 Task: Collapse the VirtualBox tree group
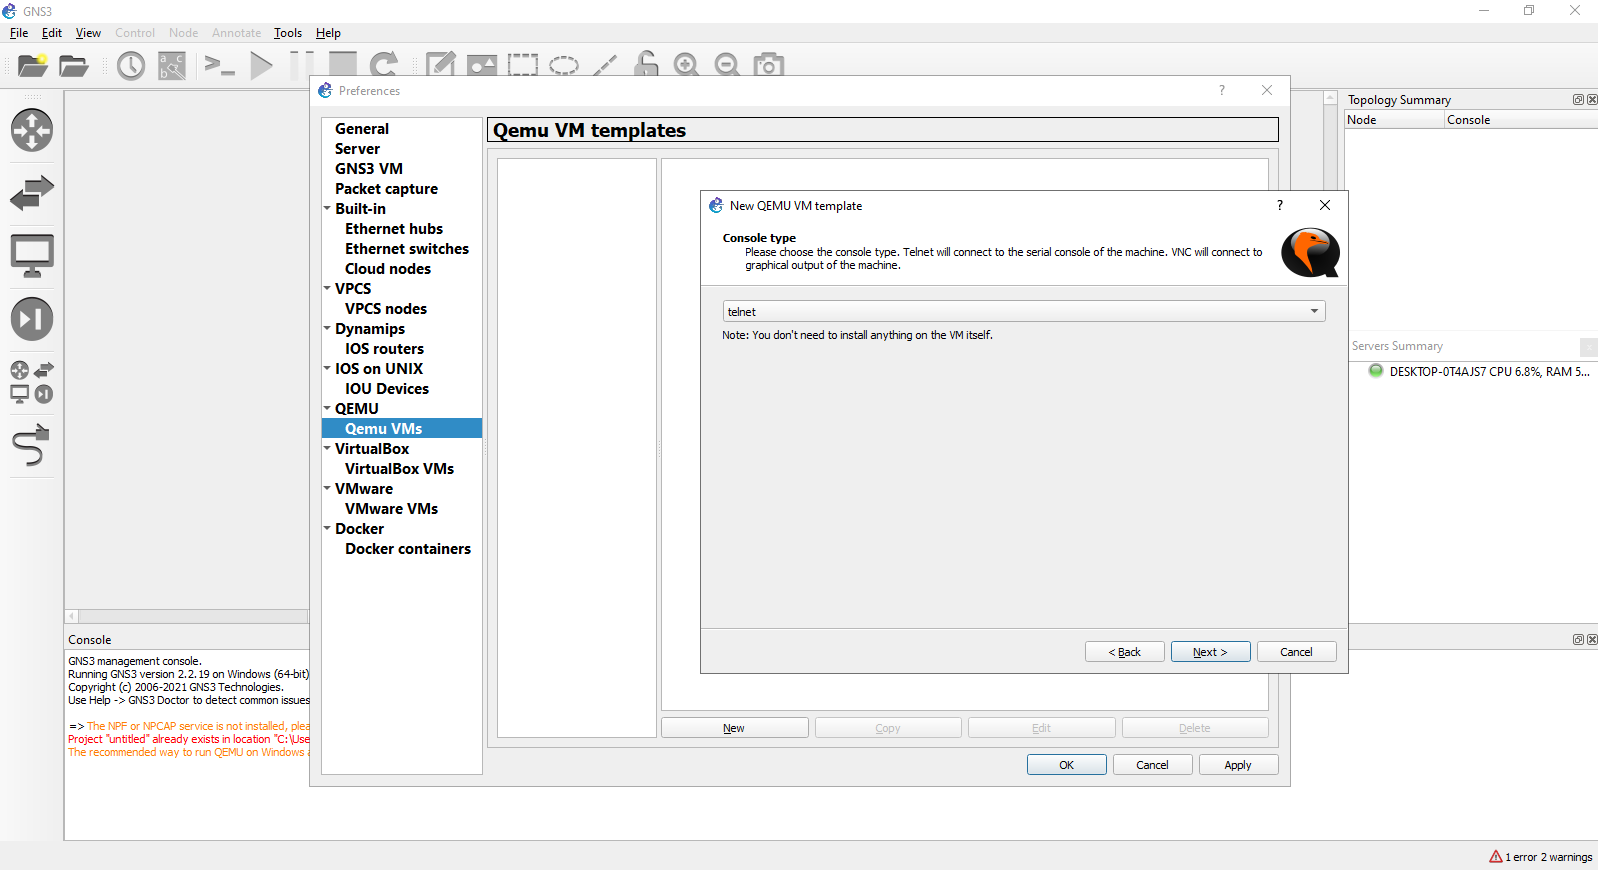coord(327,448)
